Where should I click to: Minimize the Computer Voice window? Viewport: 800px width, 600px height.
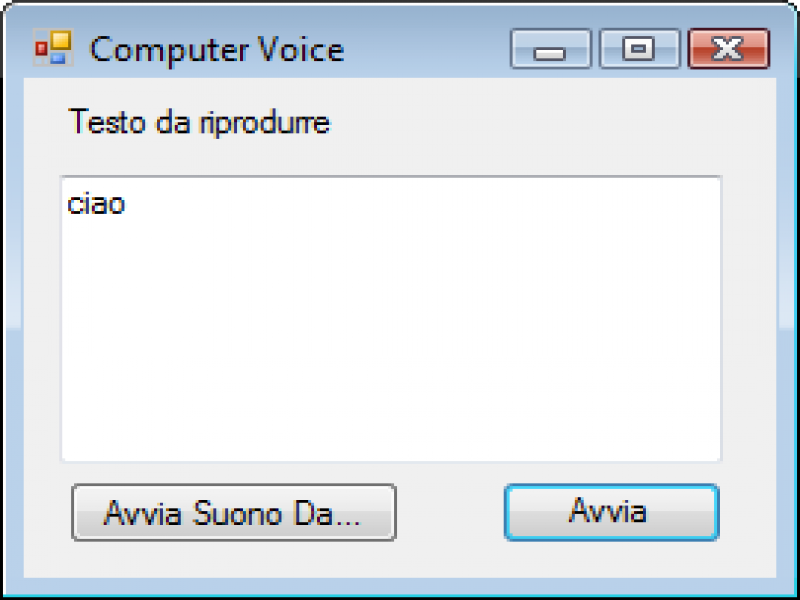[x=551, y=49]
